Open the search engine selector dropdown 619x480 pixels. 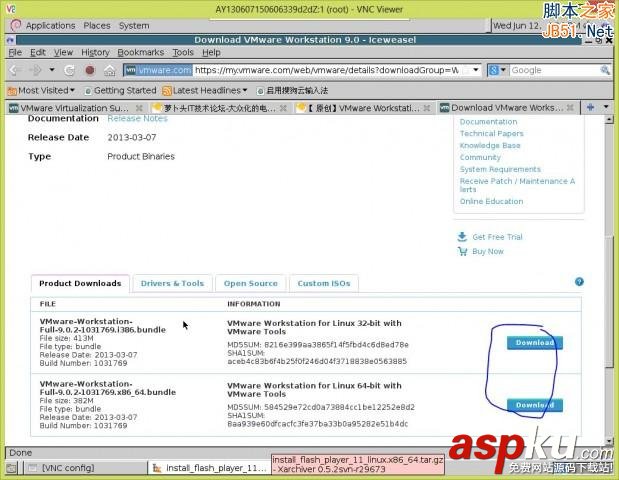pos(497,70)
